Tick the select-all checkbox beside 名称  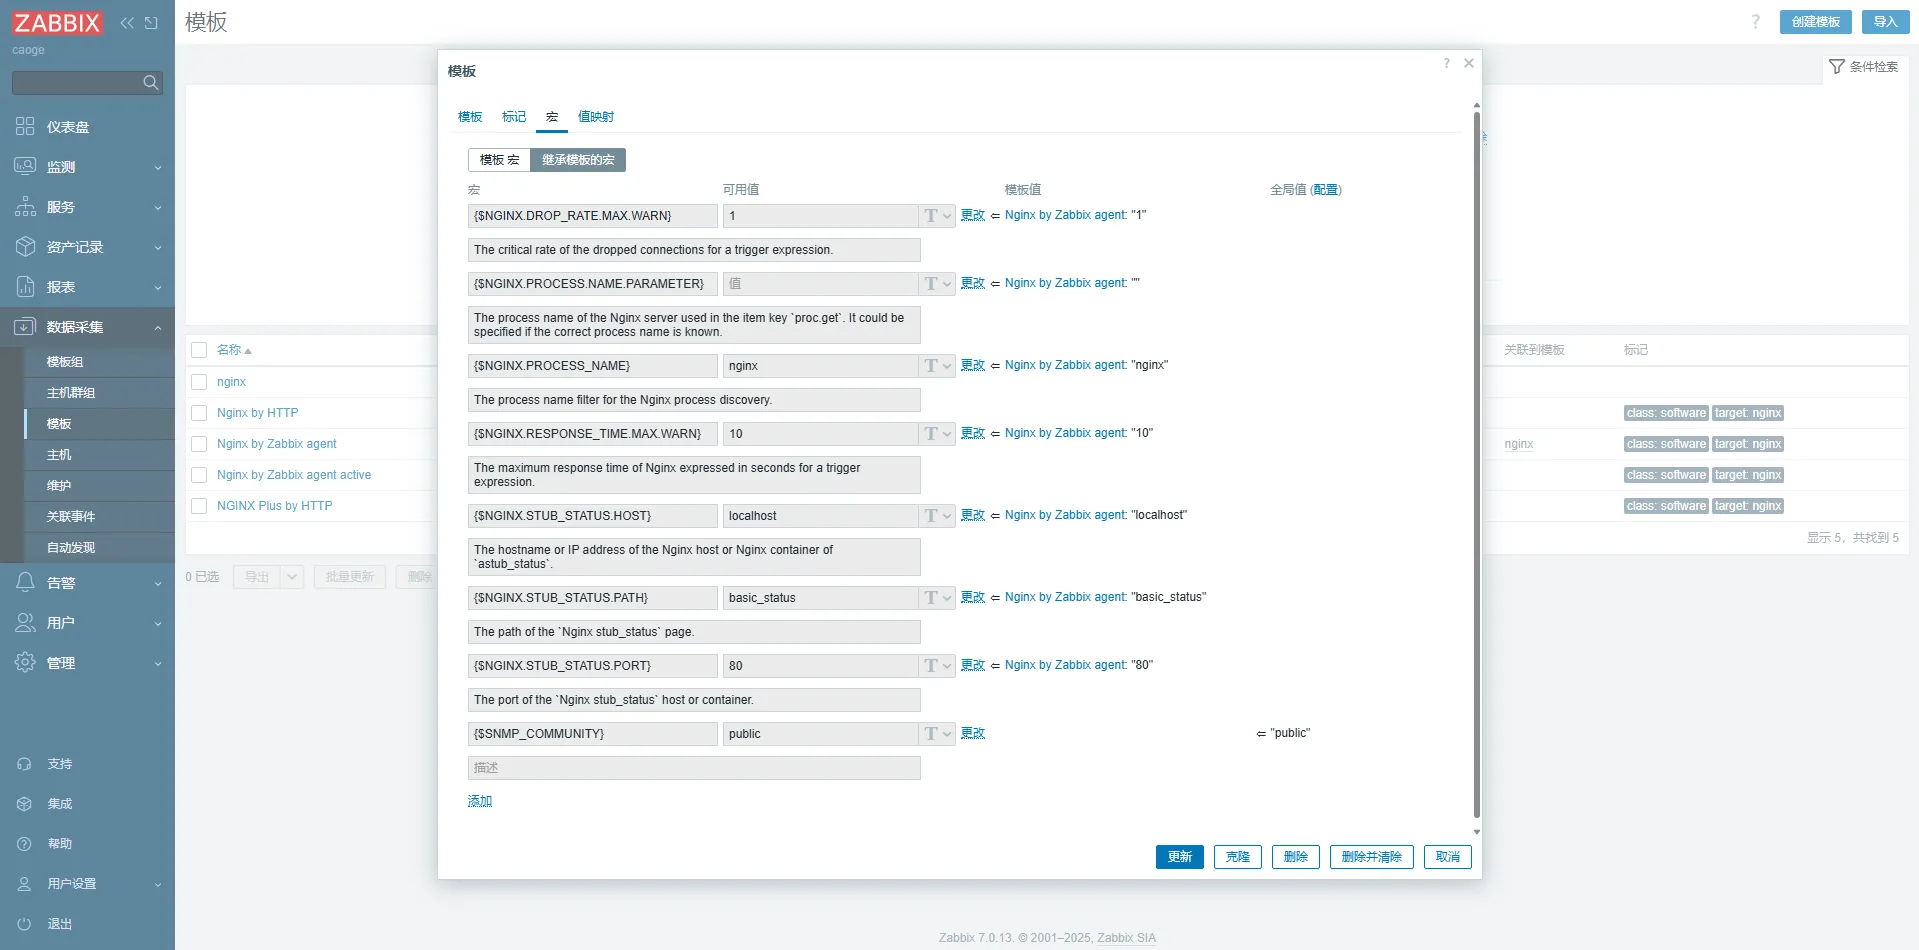point(199,350)
